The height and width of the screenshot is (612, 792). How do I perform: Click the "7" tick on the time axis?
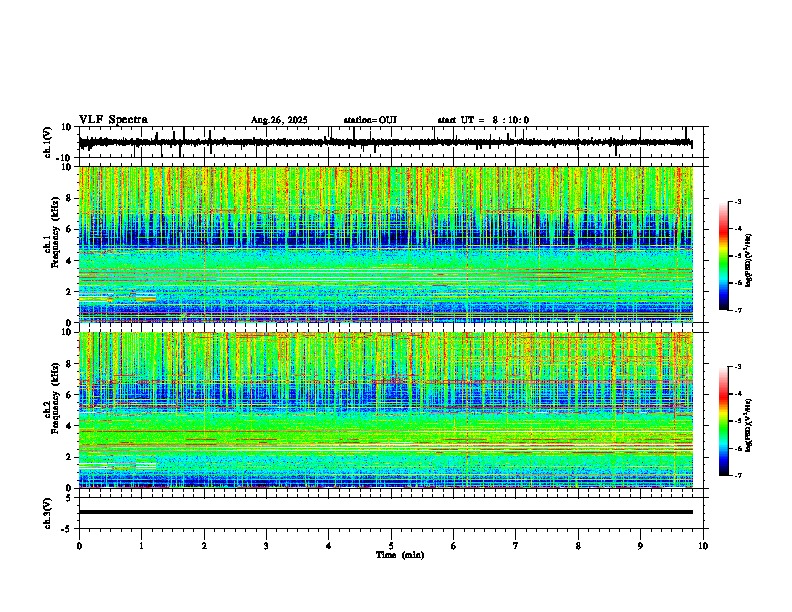516,546
